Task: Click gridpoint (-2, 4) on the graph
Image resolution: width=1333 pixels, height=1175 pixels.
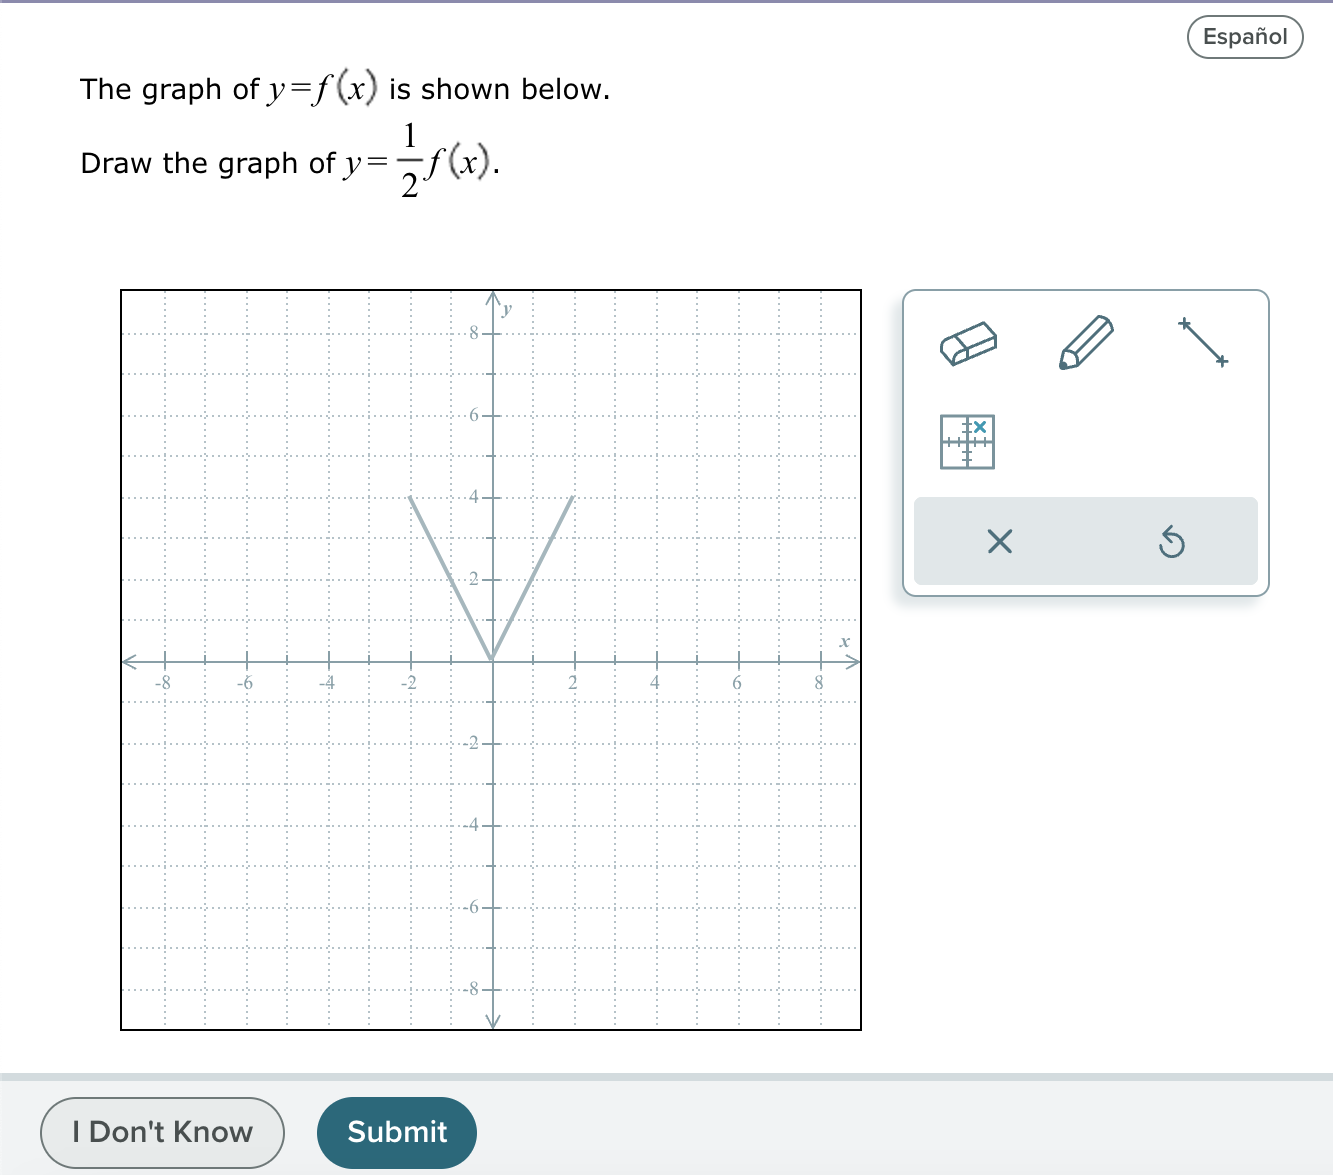Action: (410, 496)
